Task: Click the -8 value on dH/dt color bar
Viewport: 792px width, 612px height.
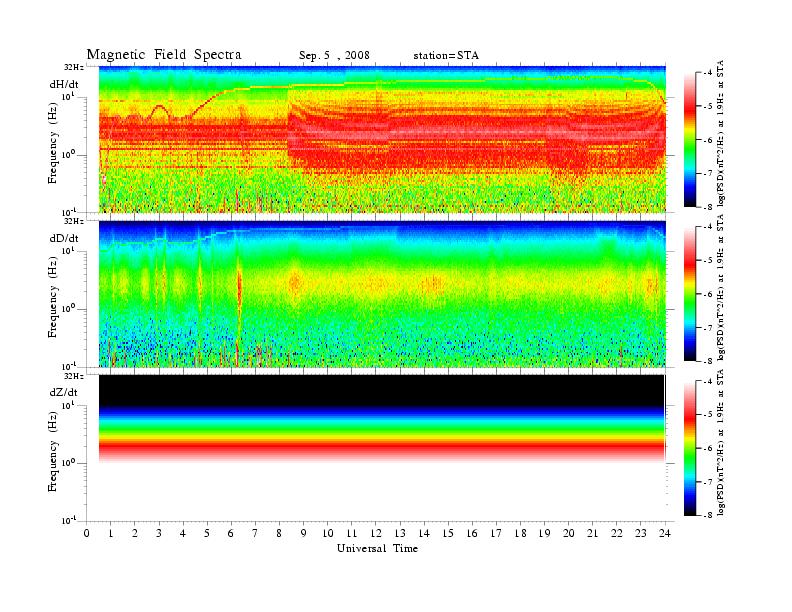Action: click(706, 207)
